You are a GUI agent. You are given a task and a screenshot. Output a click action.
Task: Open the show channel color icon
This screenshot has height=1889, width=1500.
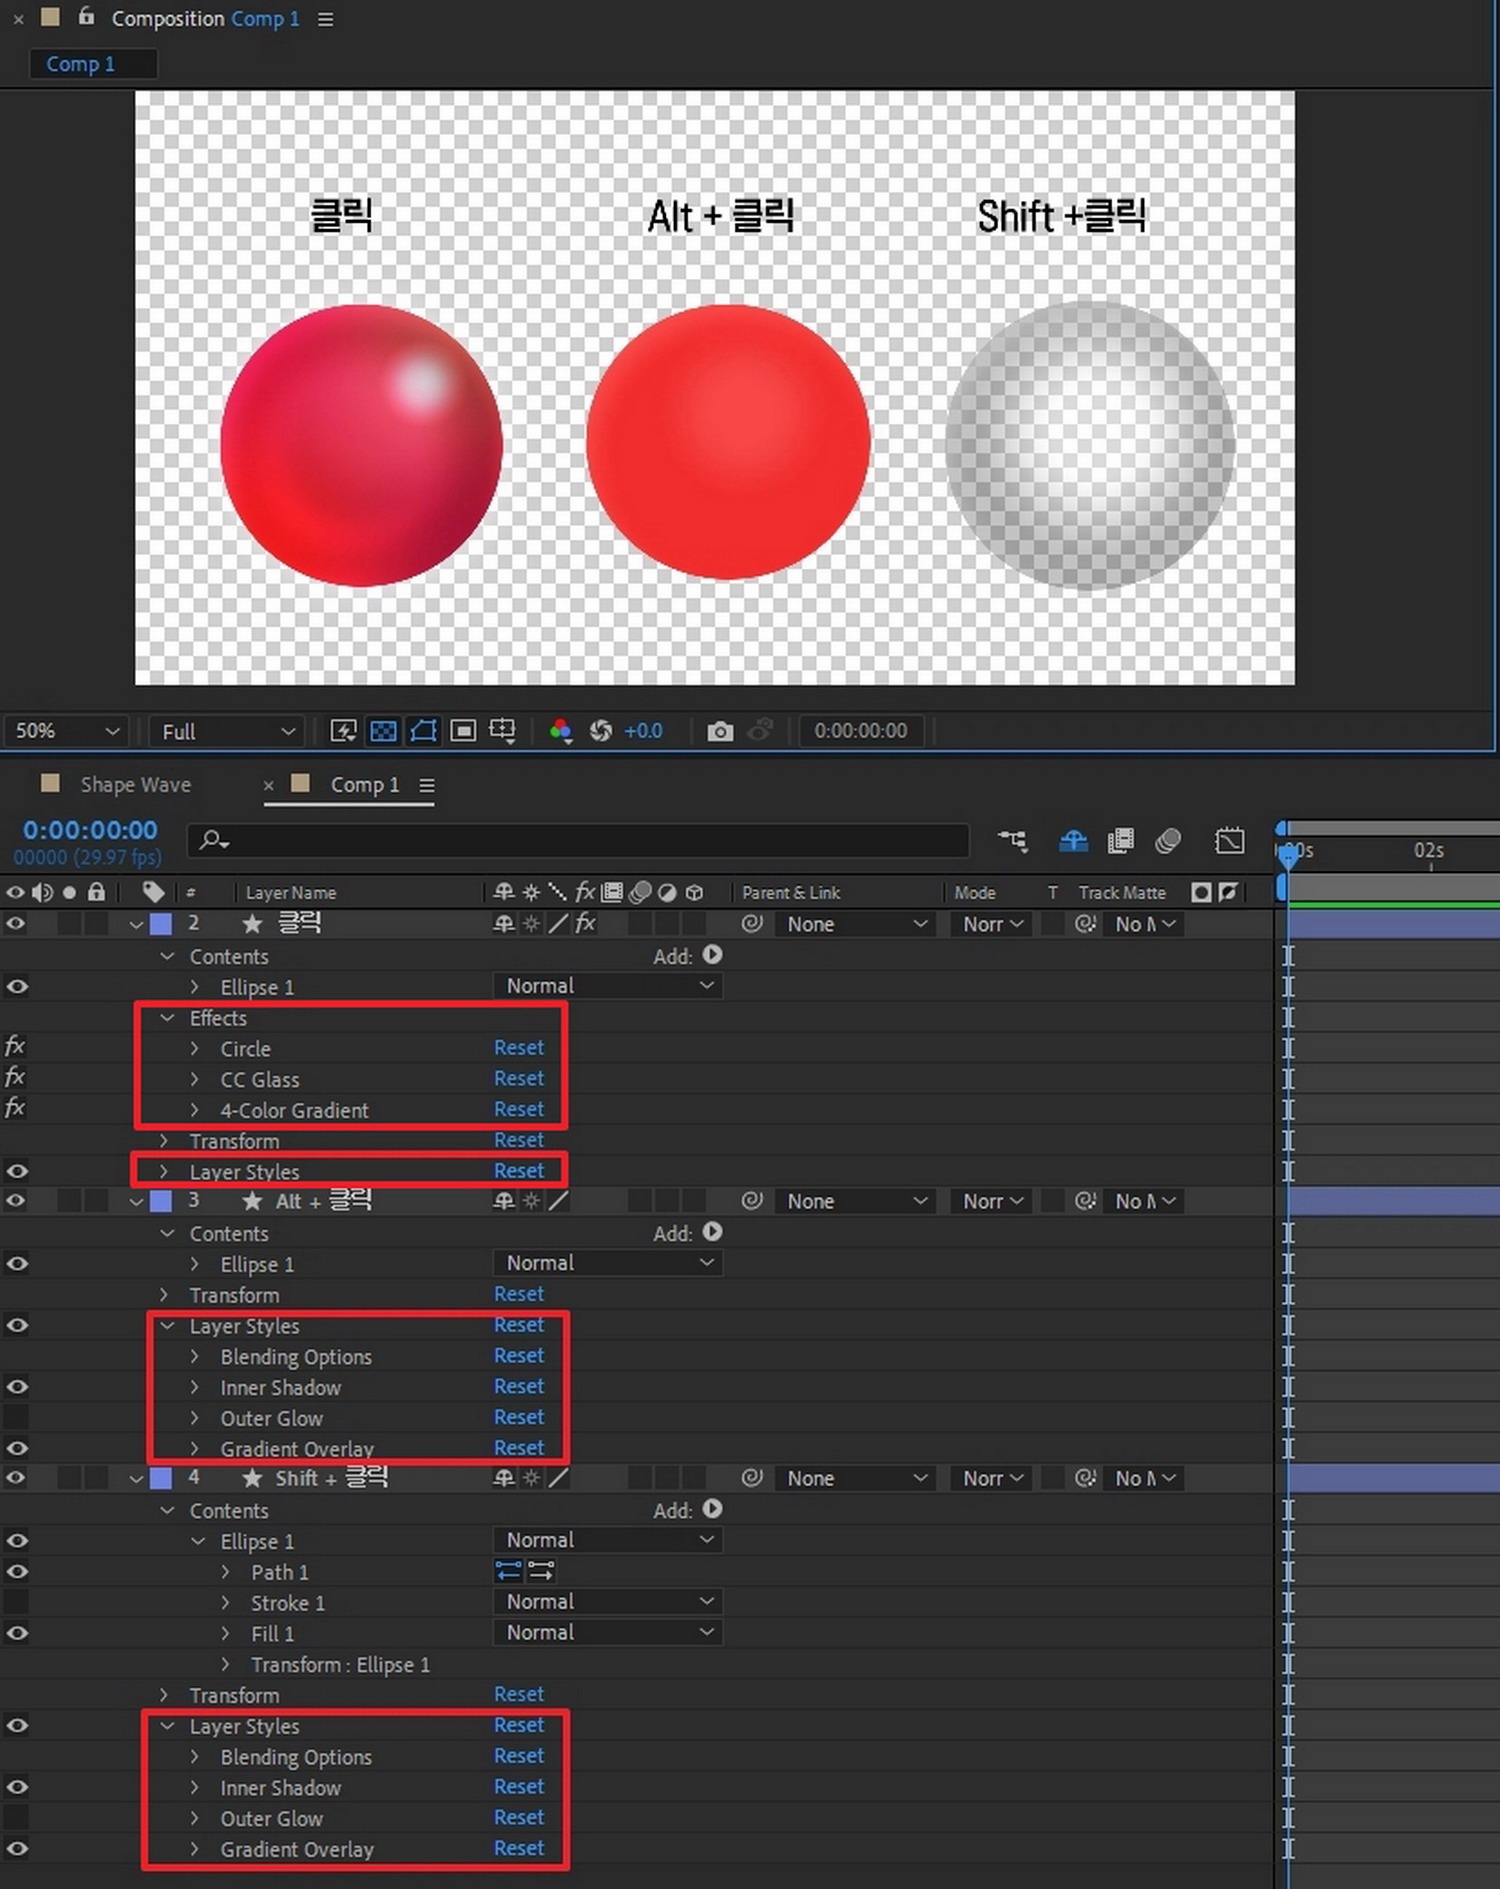[560, 731]
